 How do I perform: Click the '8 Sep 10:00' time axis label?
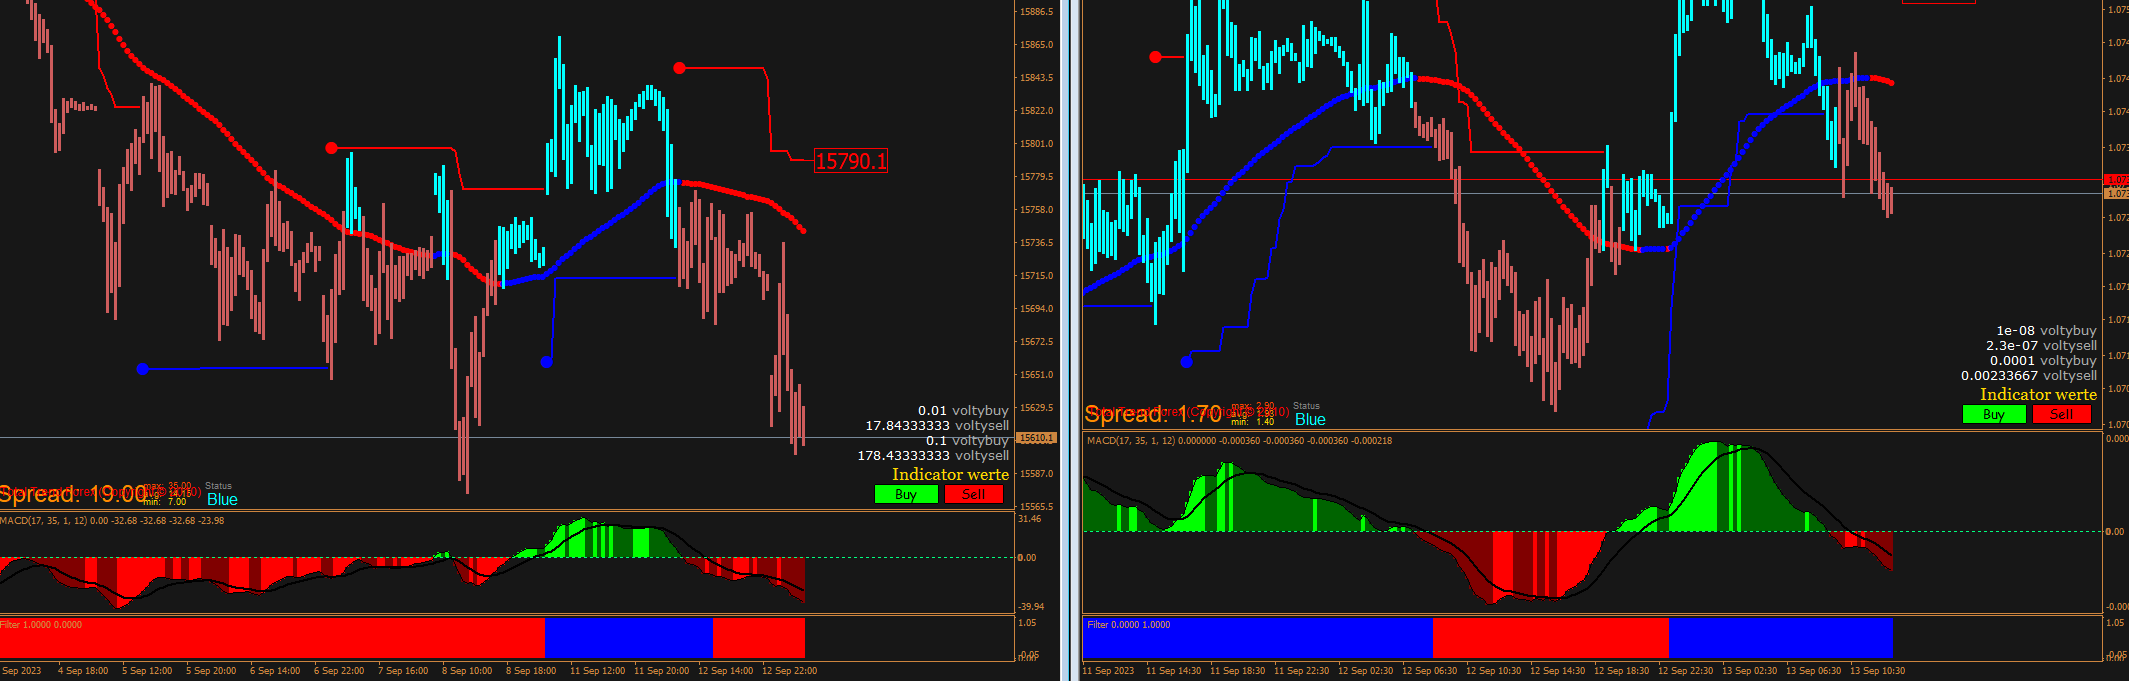click(467, 671)
